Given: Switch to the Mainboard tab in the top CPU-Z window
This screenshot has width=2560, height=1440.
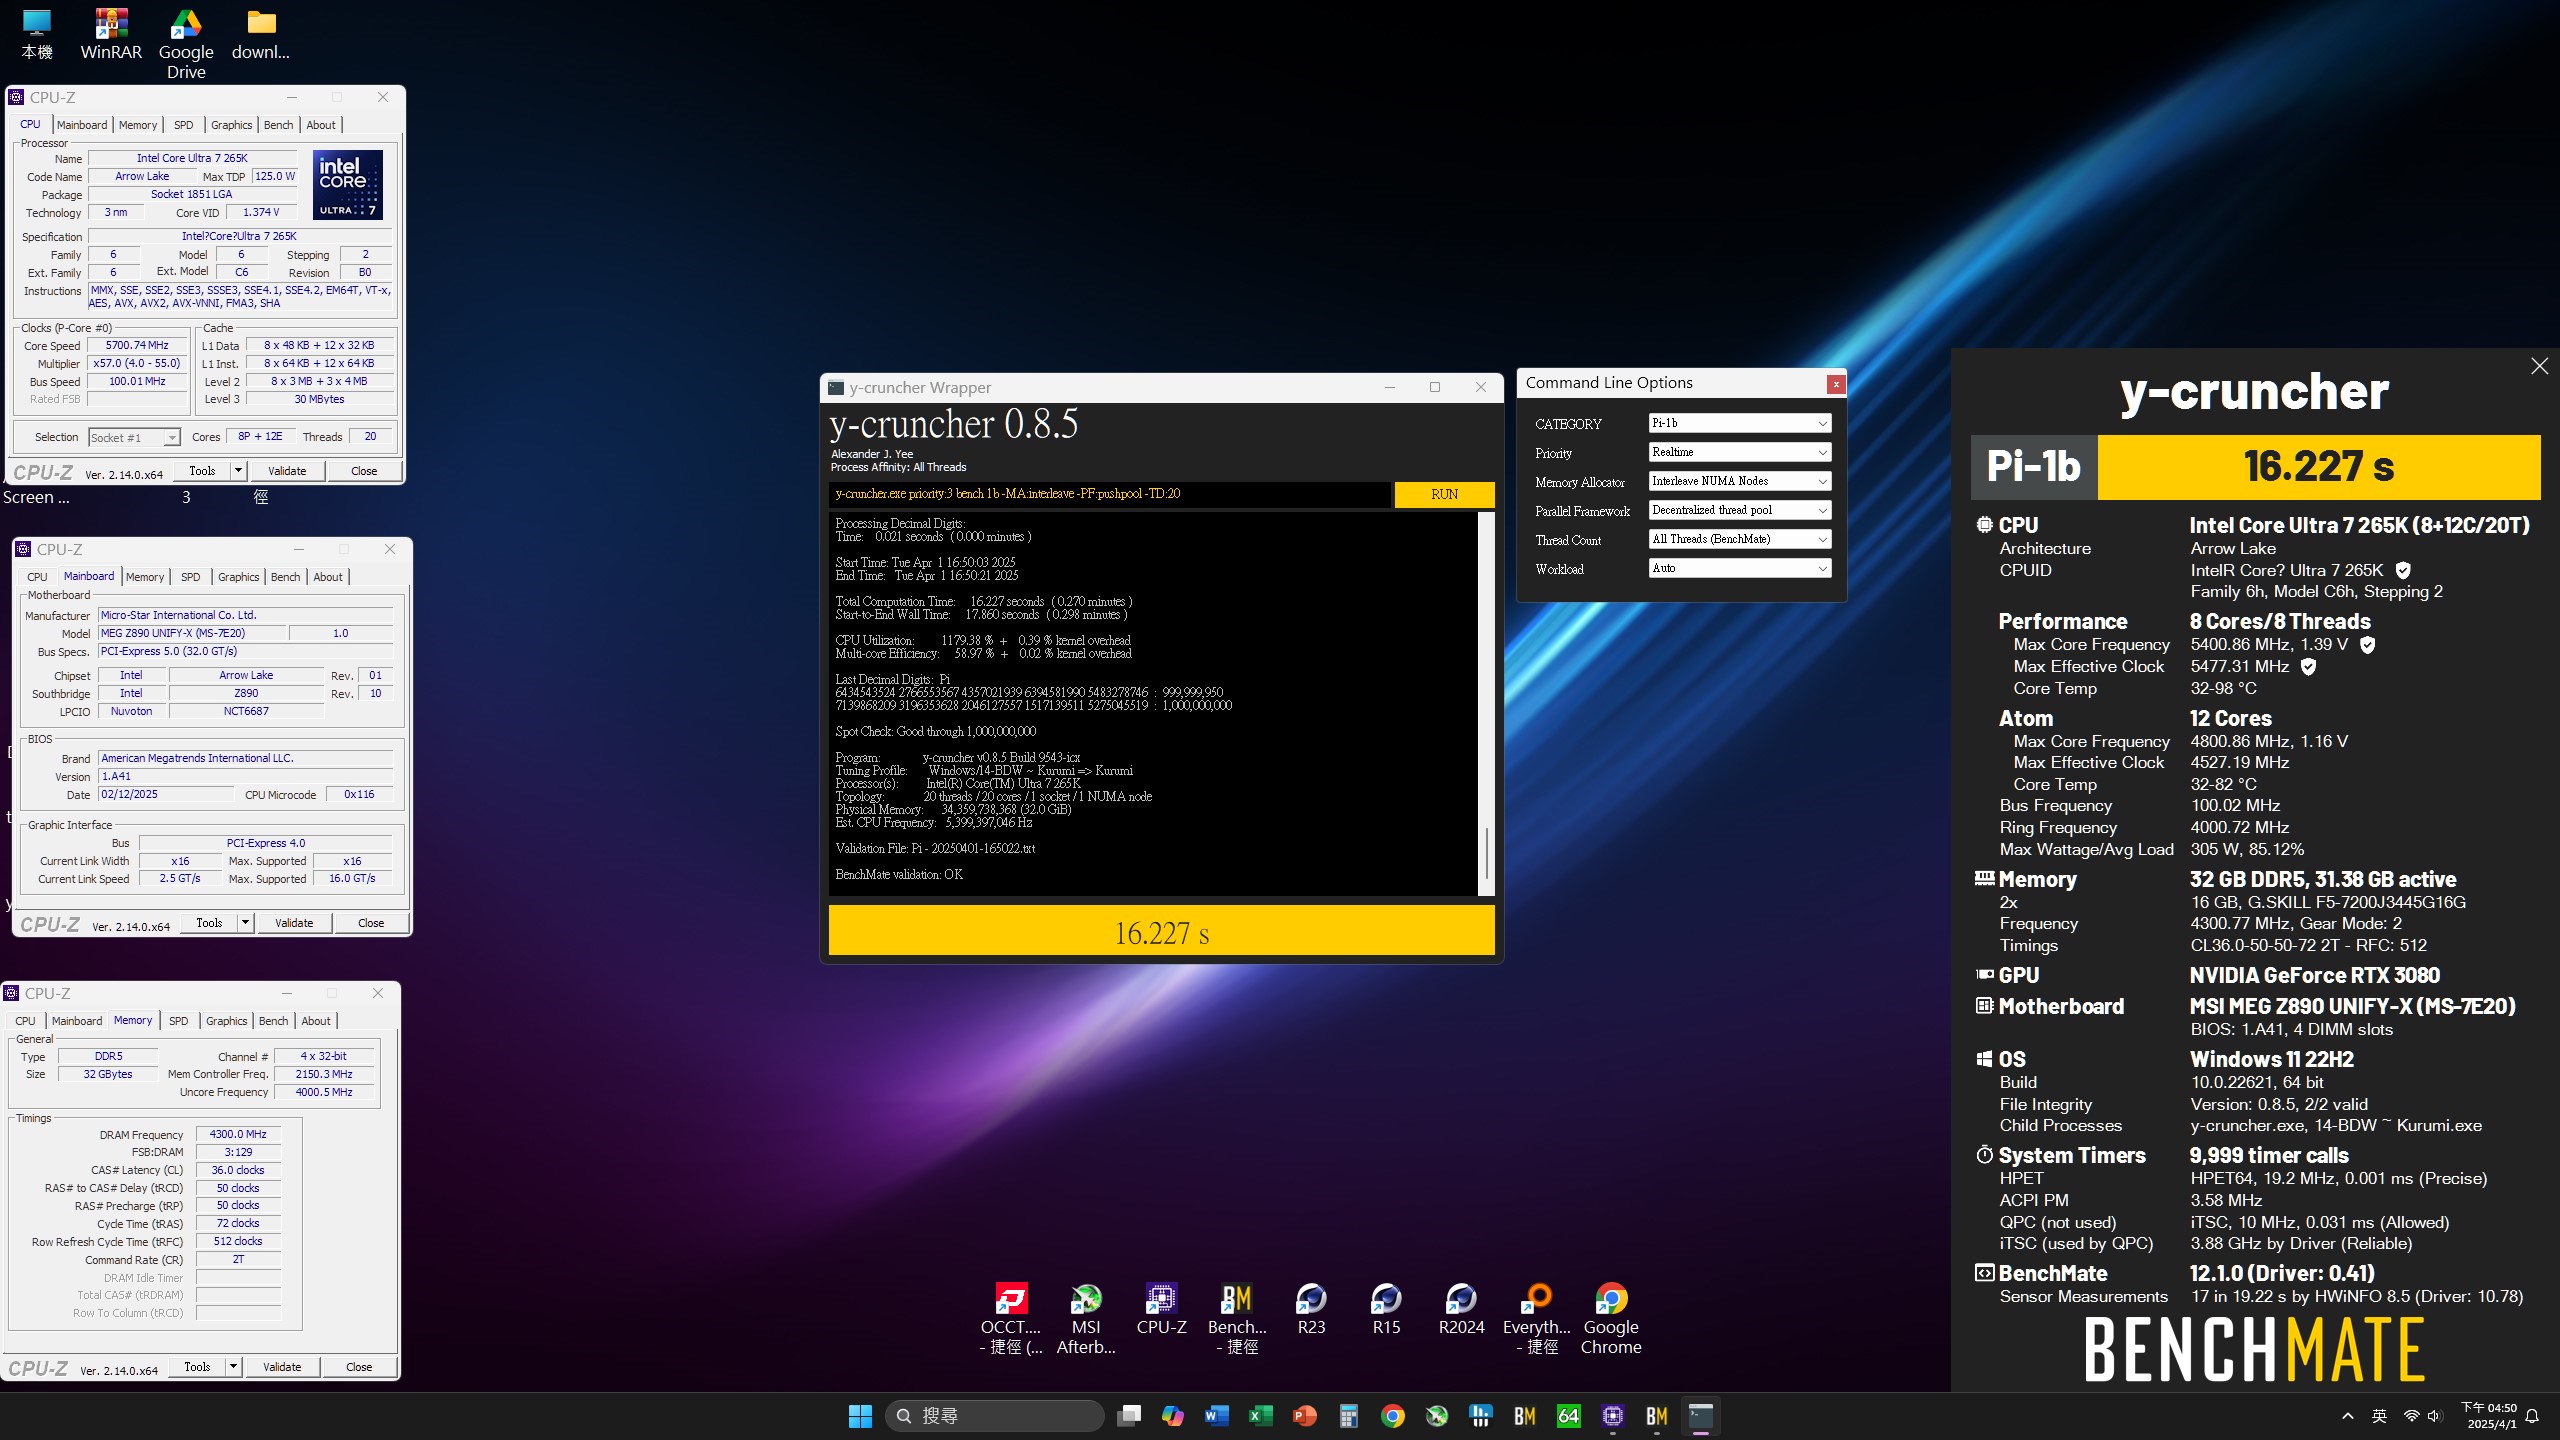Looking at the screenshot, I should 82,125.
